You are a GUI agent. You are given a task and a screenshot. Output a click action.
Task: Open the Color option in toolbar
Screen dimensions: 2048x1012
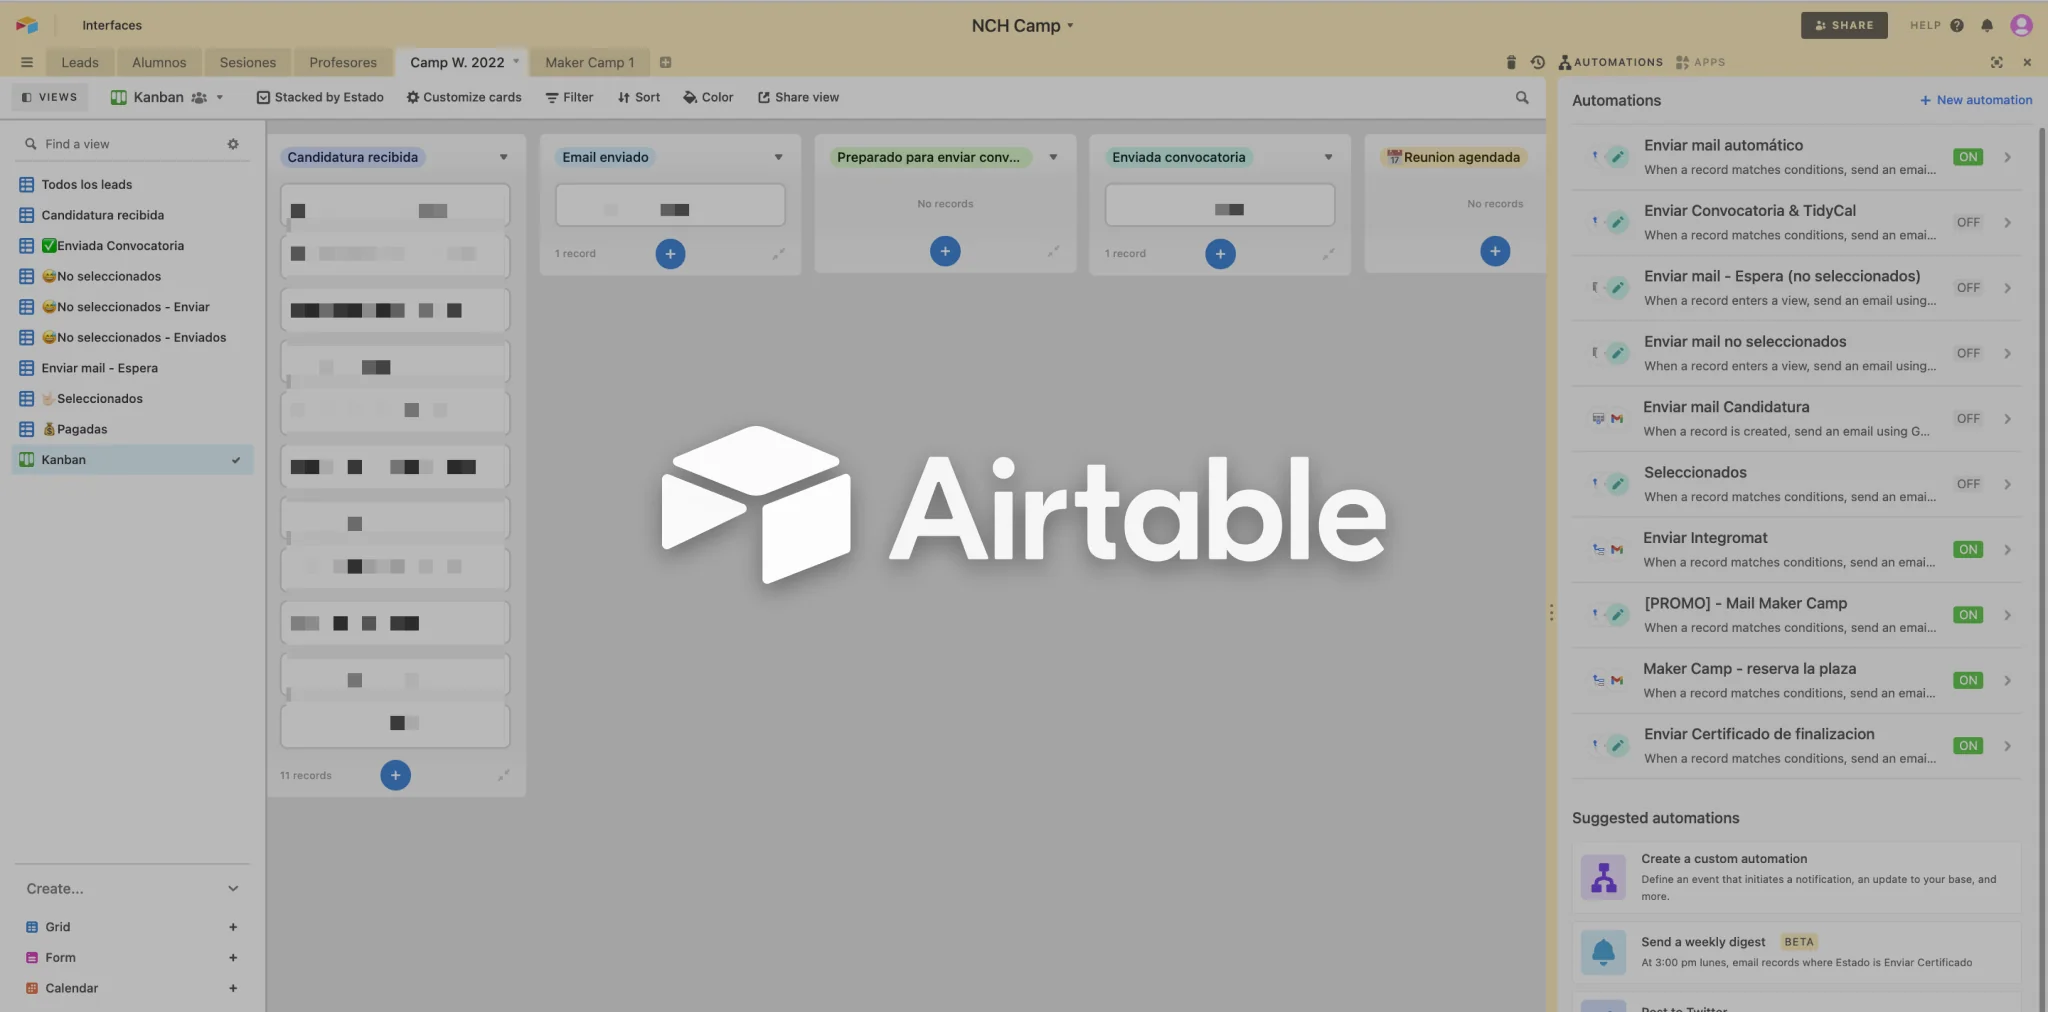(x=708, y=97)
